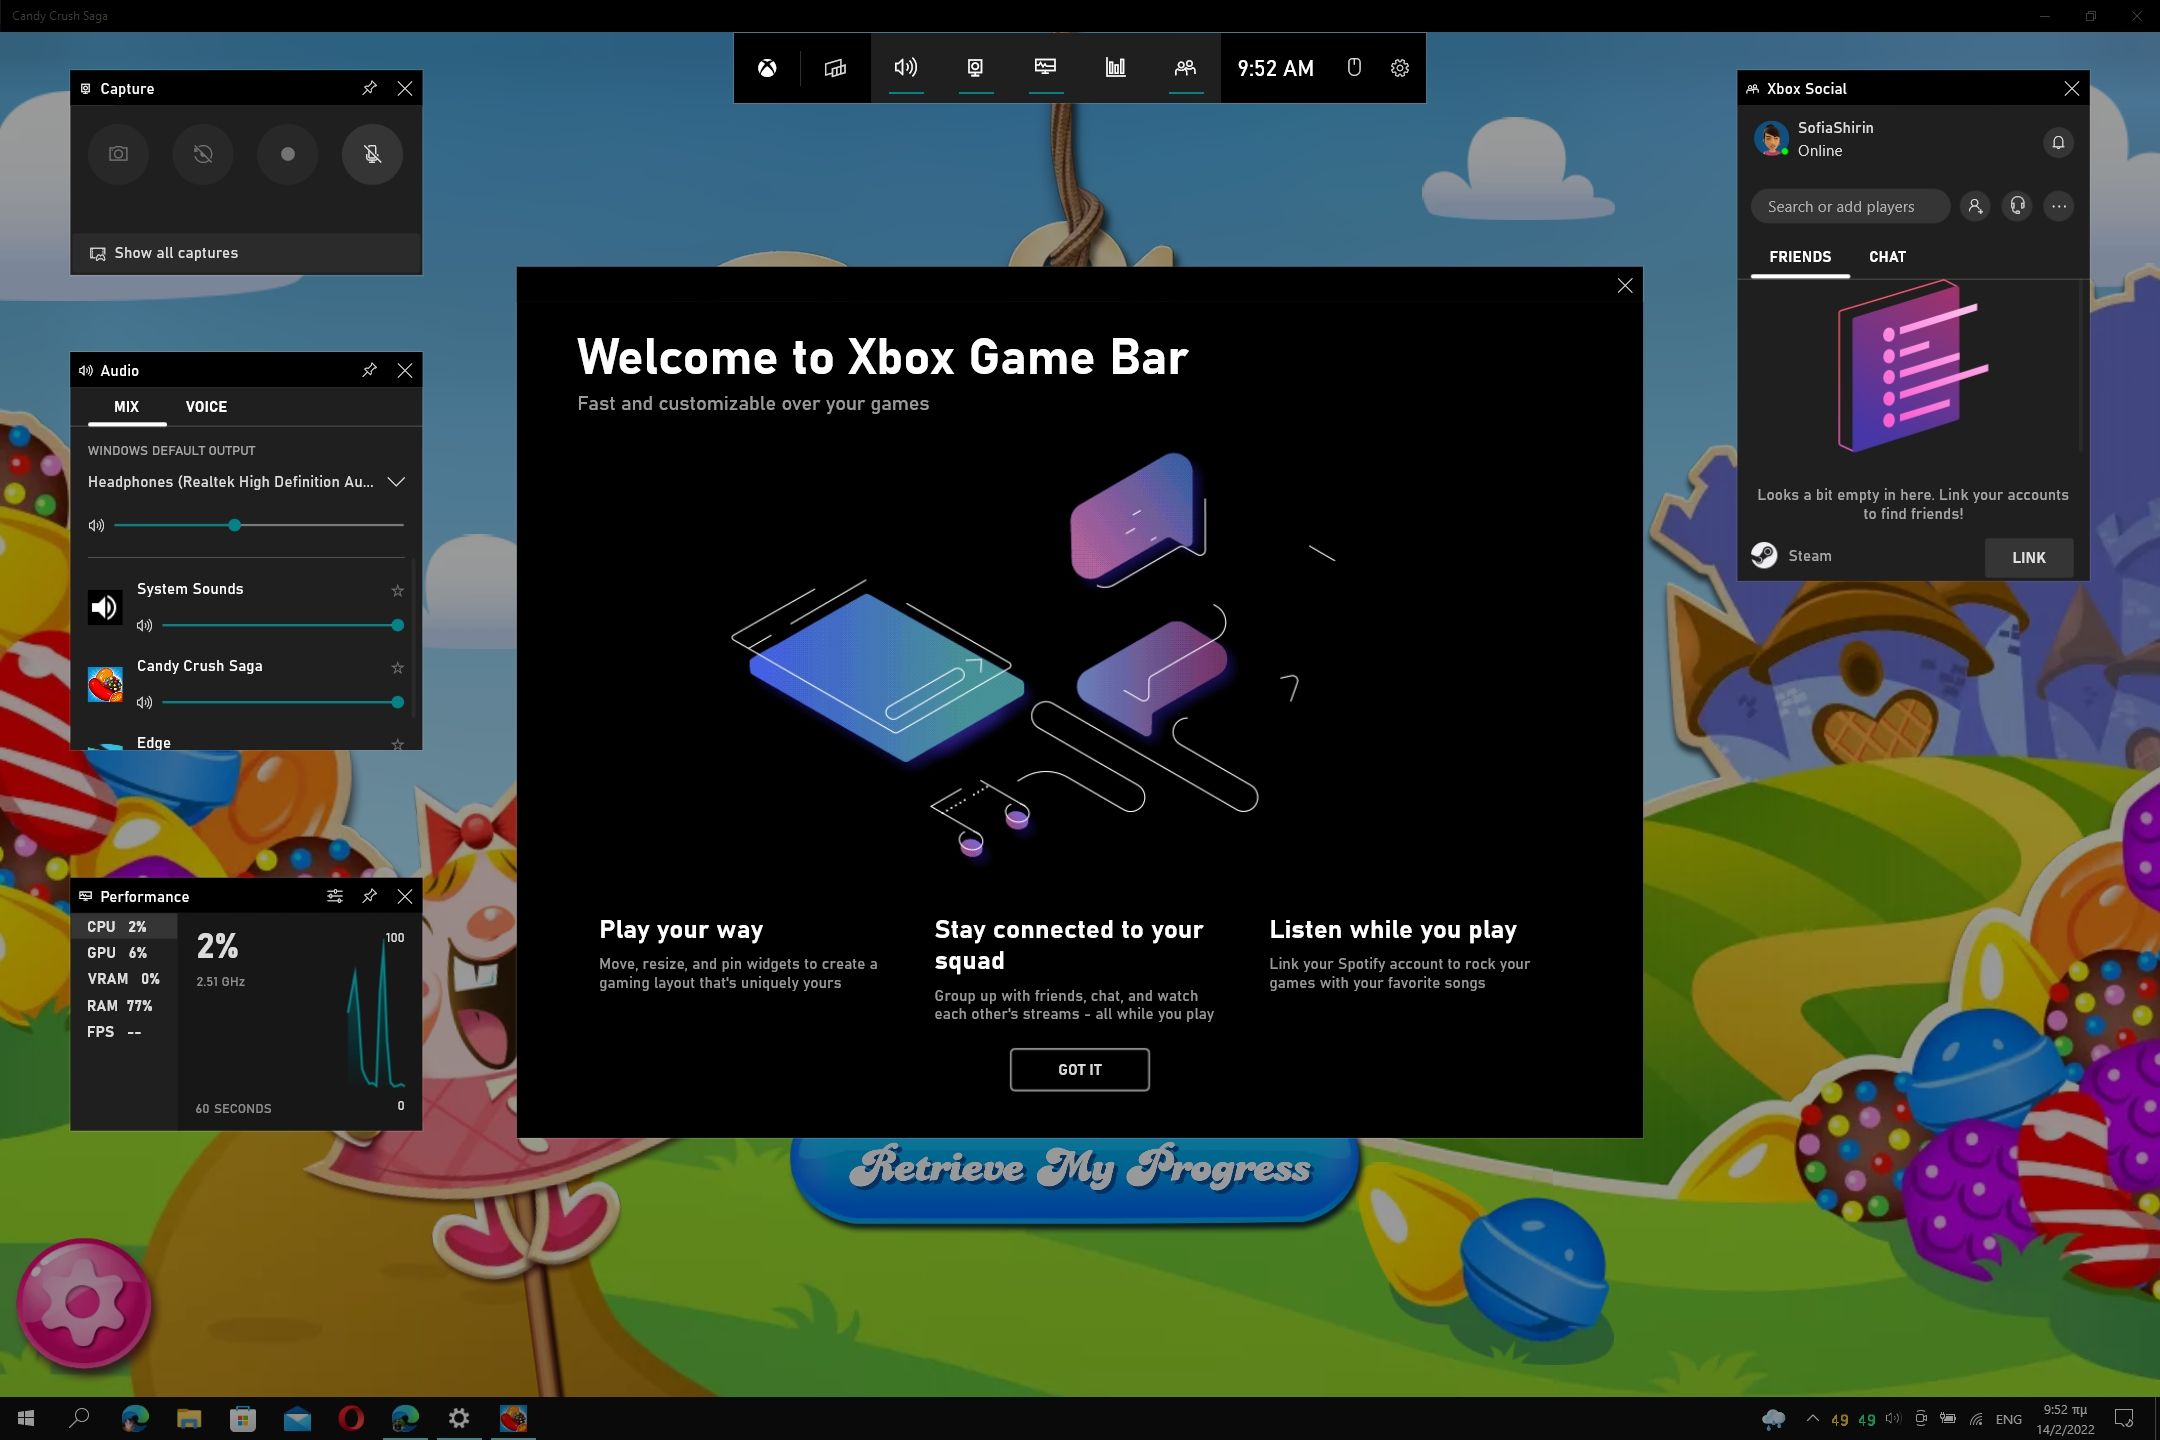Start recording with the record button
This screenshot has height=1440, width=2160.
point(288,154)
